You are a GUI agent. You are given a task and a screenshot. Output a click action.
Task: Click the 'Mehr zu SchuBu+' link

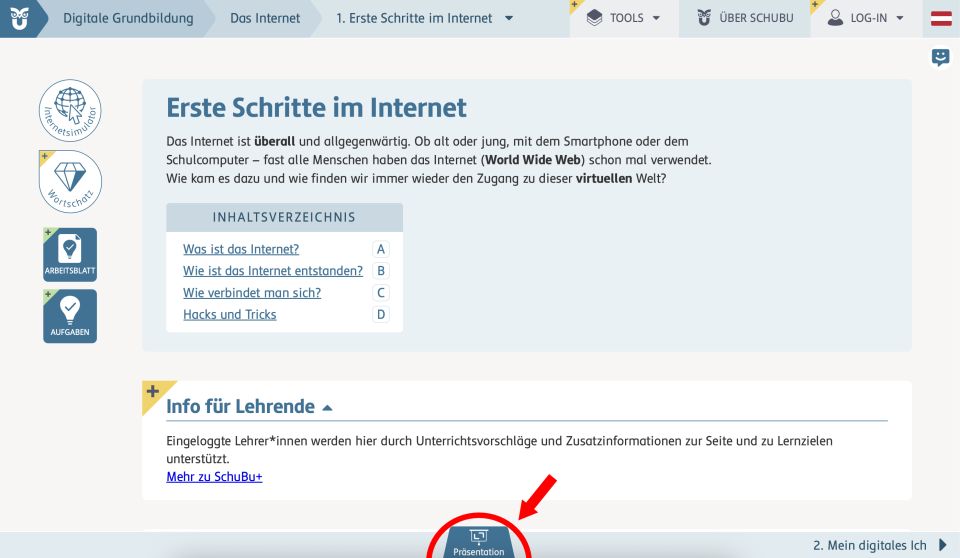coord(214,477)
